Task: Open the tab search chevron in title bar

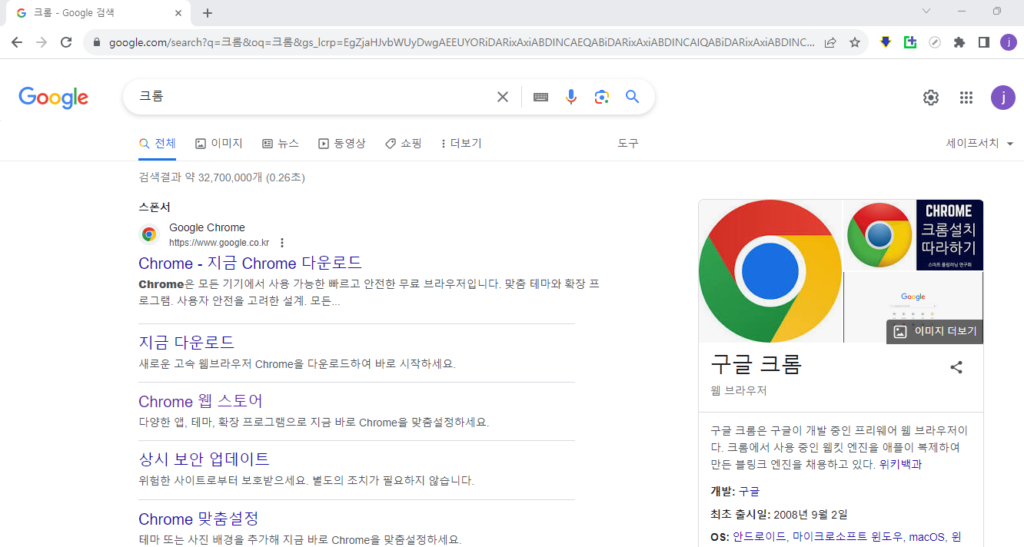Action: coord(926,11)
